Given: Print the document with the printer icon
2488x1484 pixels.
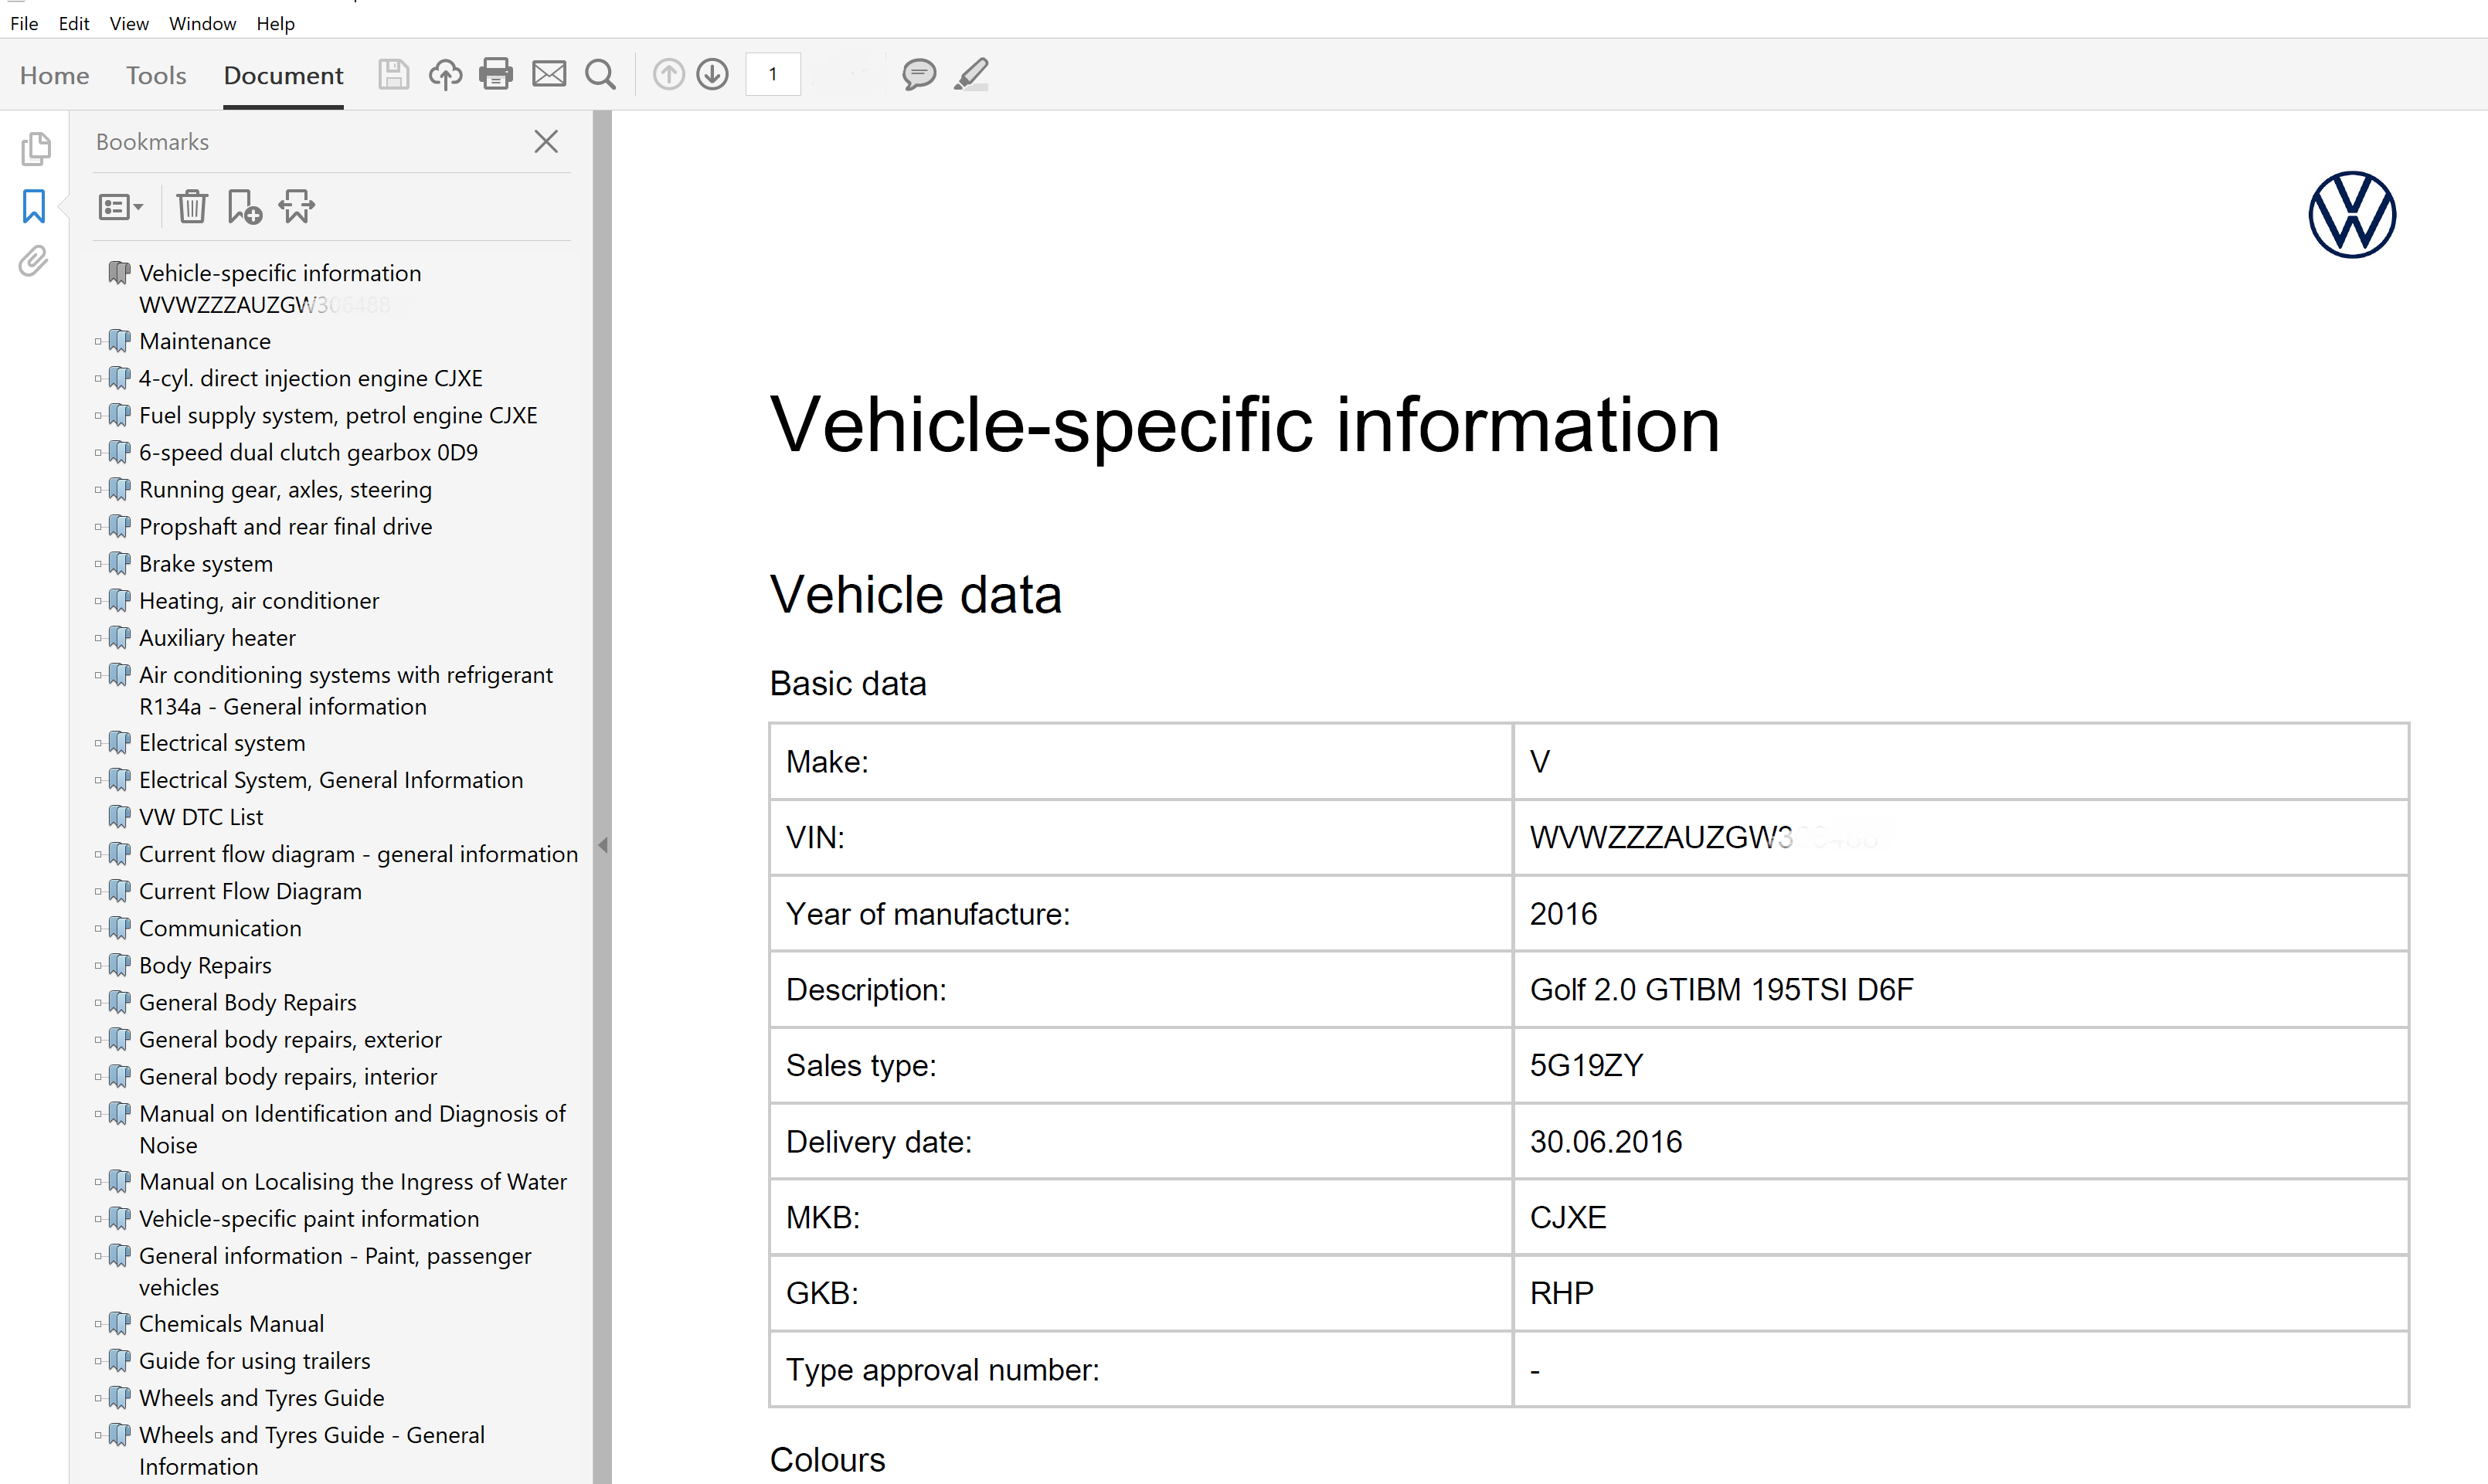Looking at the screenshot, I should [x=496, y=74].
